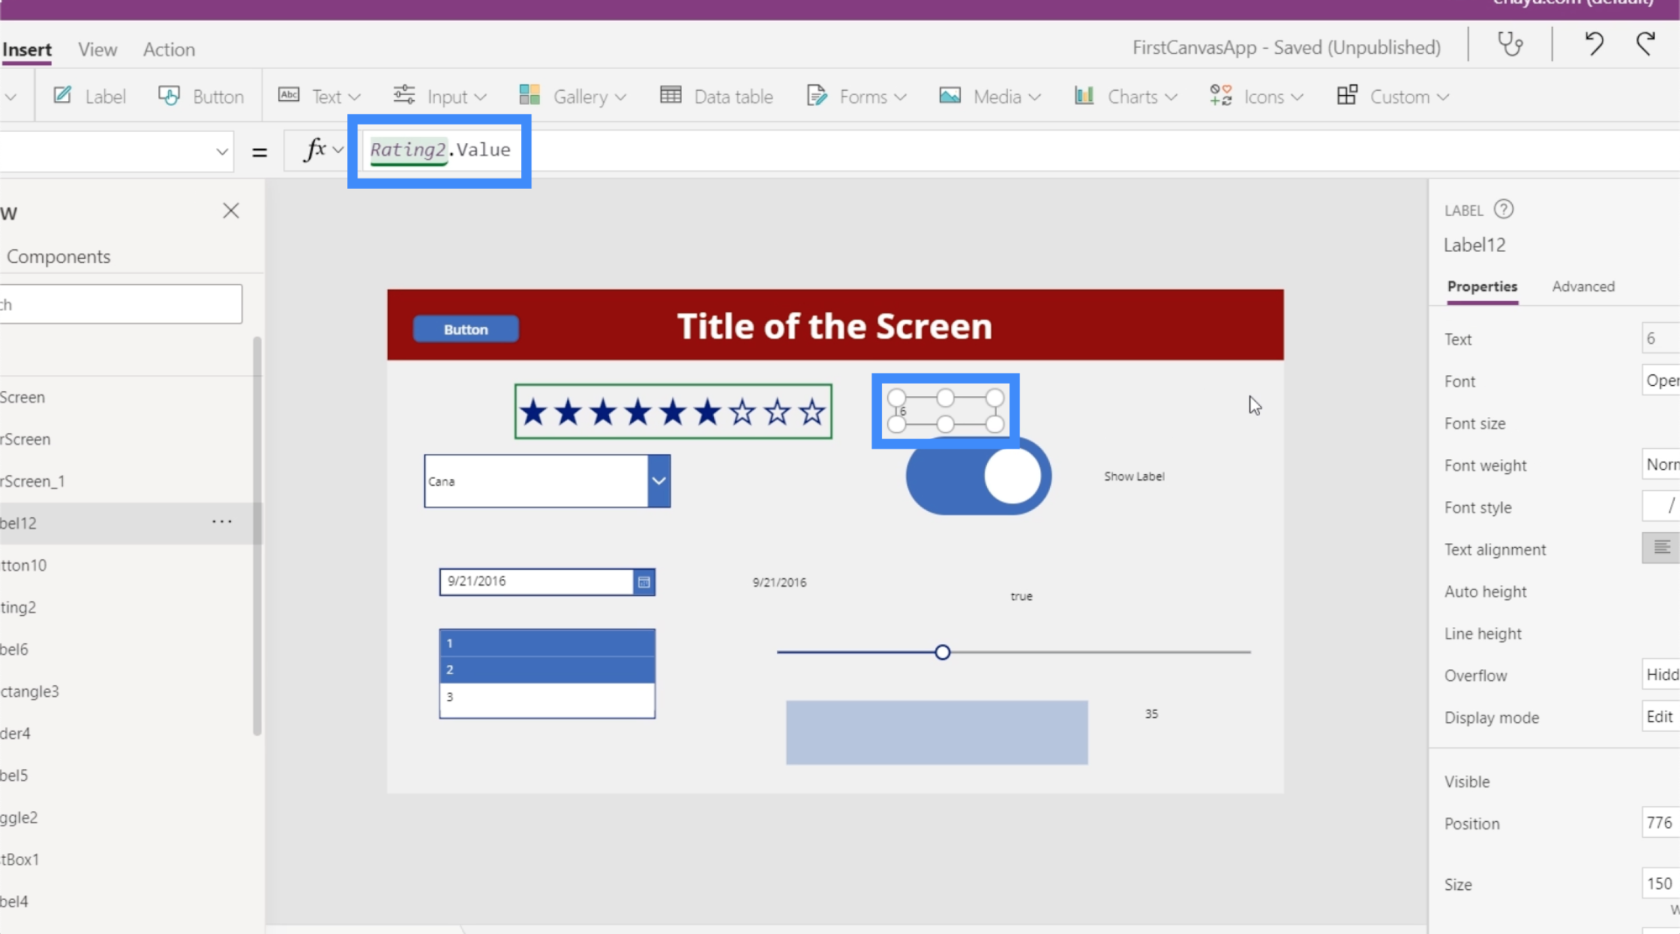Switch to the View tab
1680x934 pixels.
click(97, 49)
